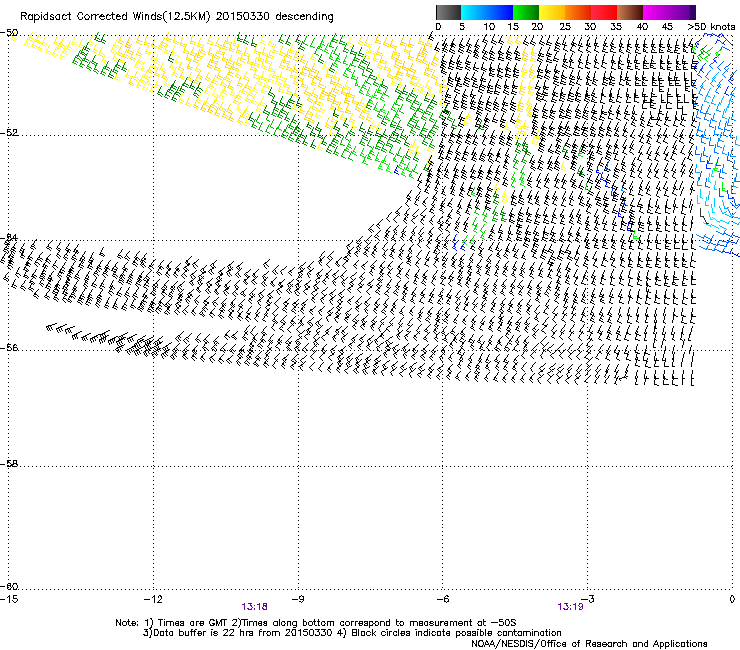740x650 pixels.
Task: Click the '>50 knots' legend label
Action: [x=711, y=27]
